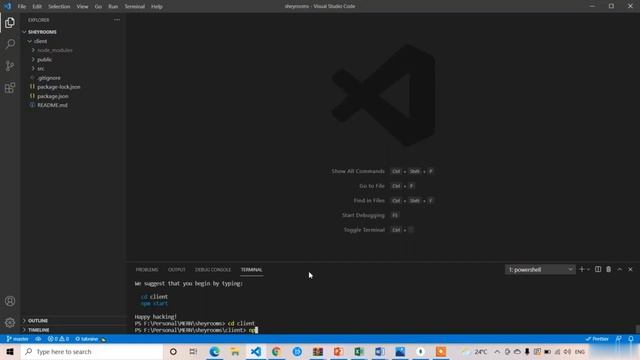
Task: Maximize the panel with up chevron
Action: (x=620, y=269)
